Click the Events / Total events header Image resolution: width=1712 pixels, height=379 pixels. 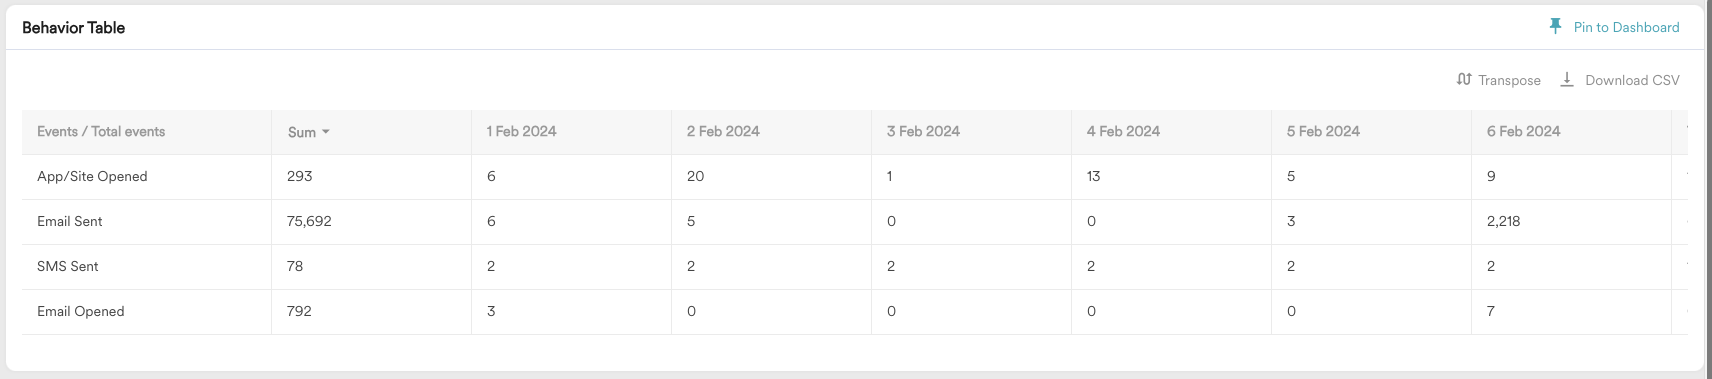101,131
